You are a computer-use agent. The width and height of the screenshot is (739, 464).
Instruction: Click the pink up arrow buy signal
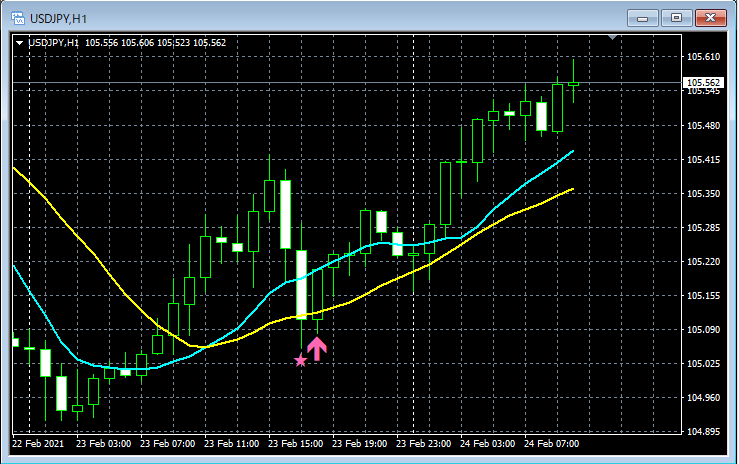pos(317,349)
